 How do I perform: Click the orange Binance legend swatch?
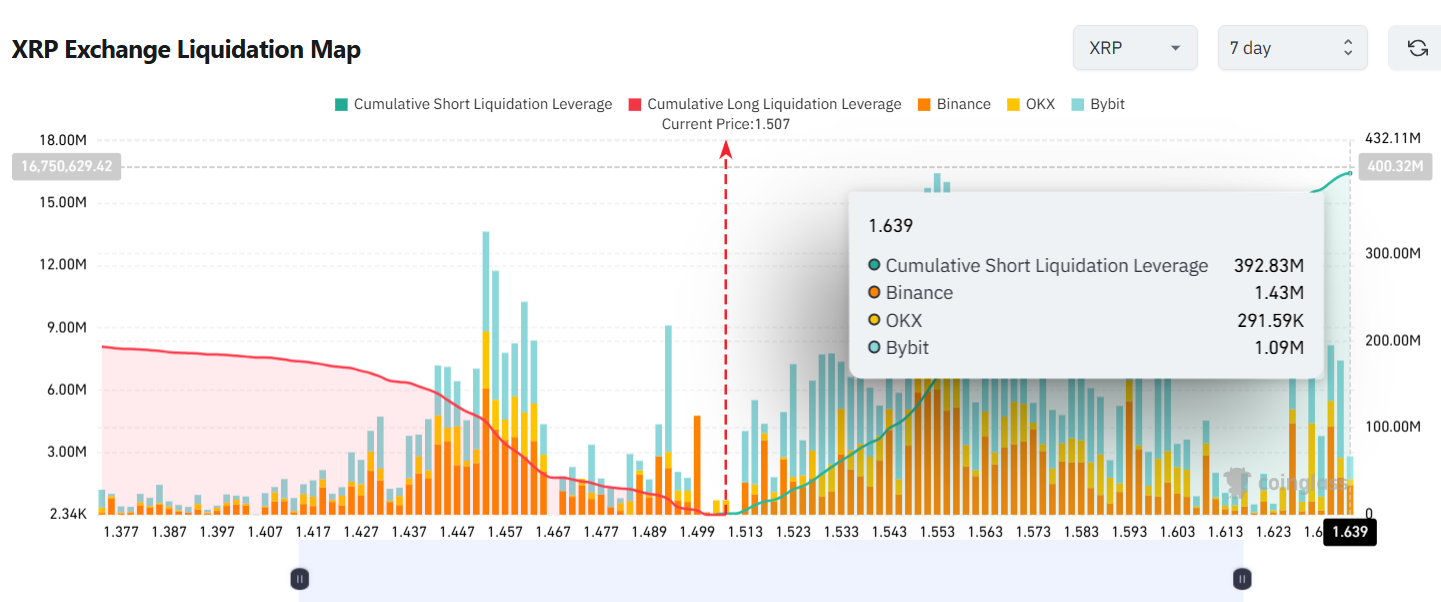[x=924, y=104]
